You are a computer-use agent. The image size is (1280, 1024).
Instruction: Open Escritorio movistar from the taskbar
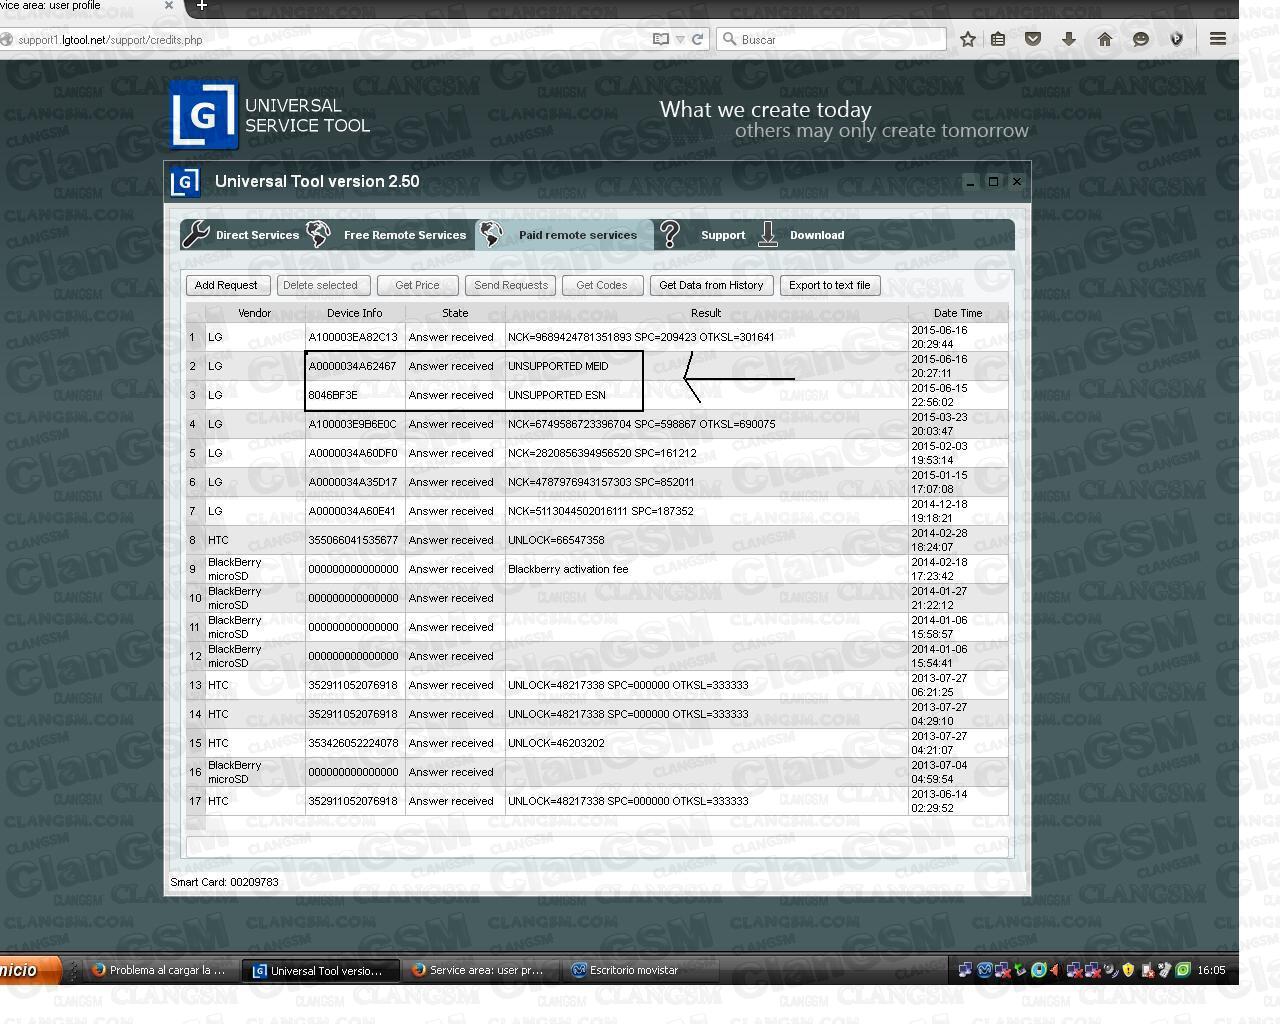(639, 970)
